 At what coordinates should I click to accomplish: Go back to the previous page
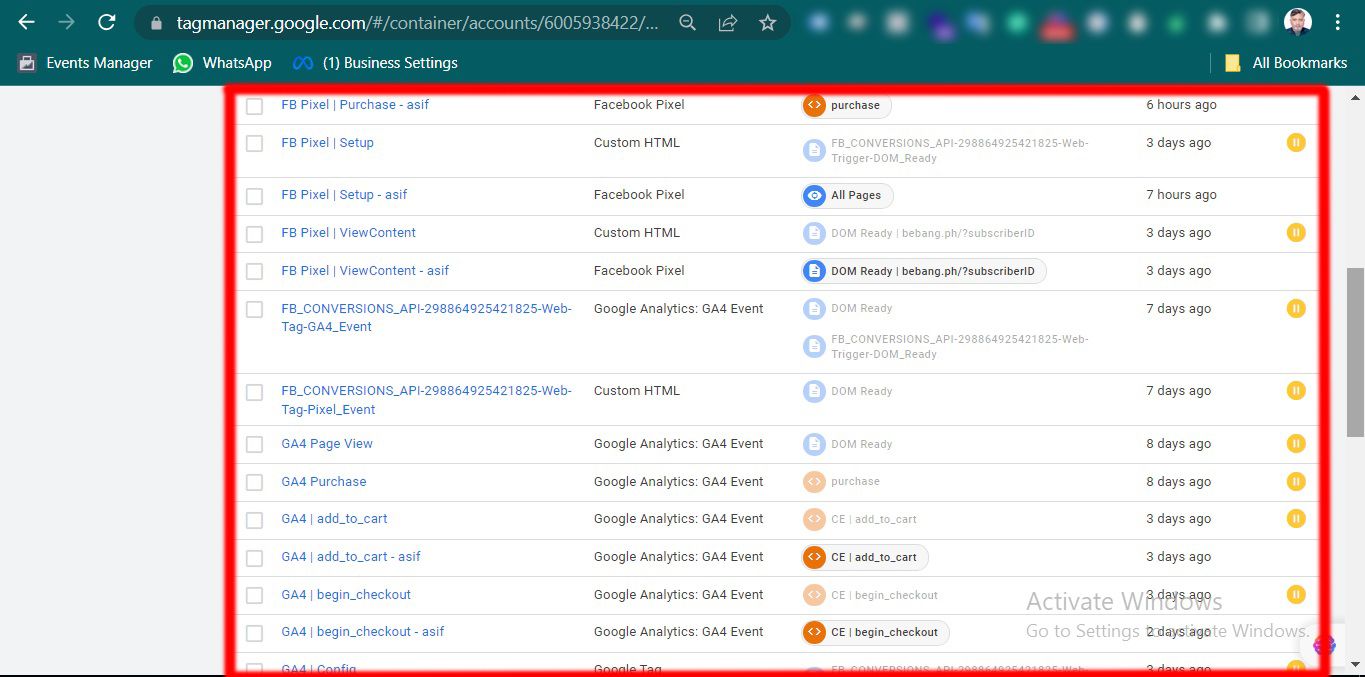tap(27, 22)
